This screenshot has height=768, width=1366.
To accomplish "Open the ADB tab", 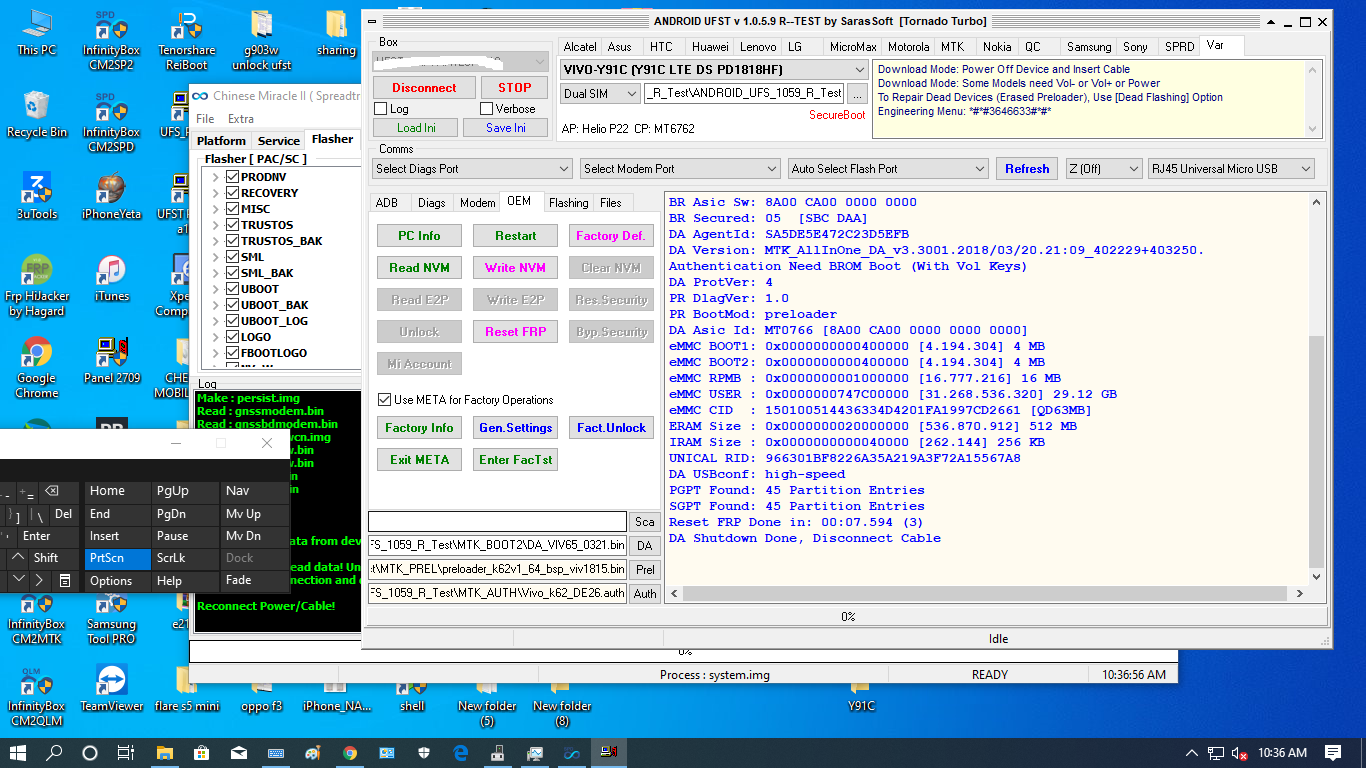I will pyautogui.click(x=387, y=203).
